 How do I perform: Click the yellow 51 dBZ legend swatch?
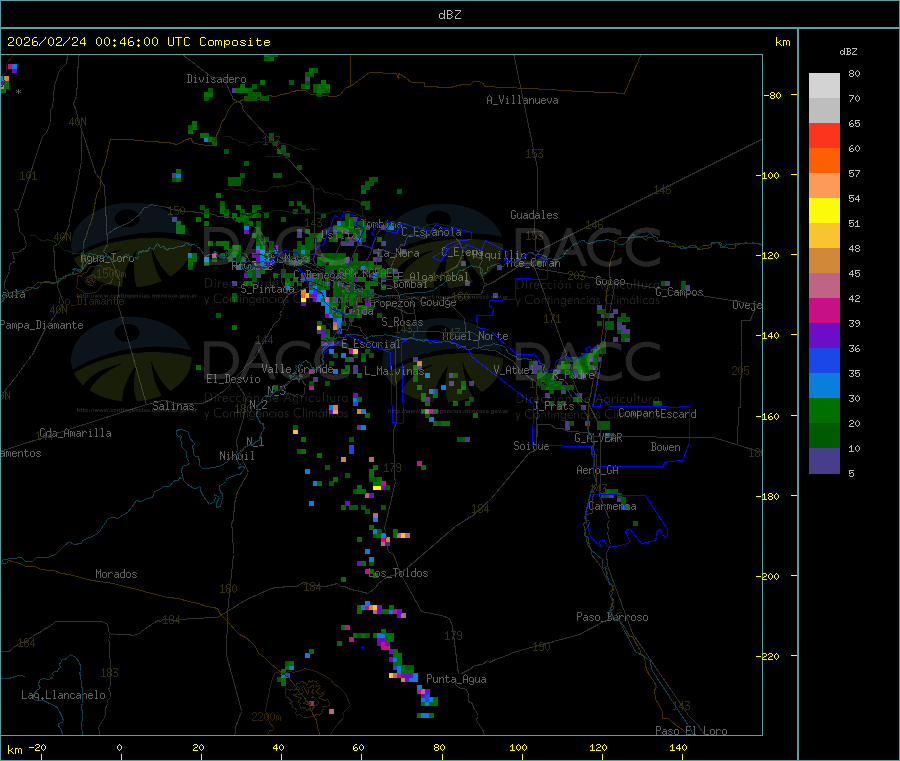click(x=824, y=211)
